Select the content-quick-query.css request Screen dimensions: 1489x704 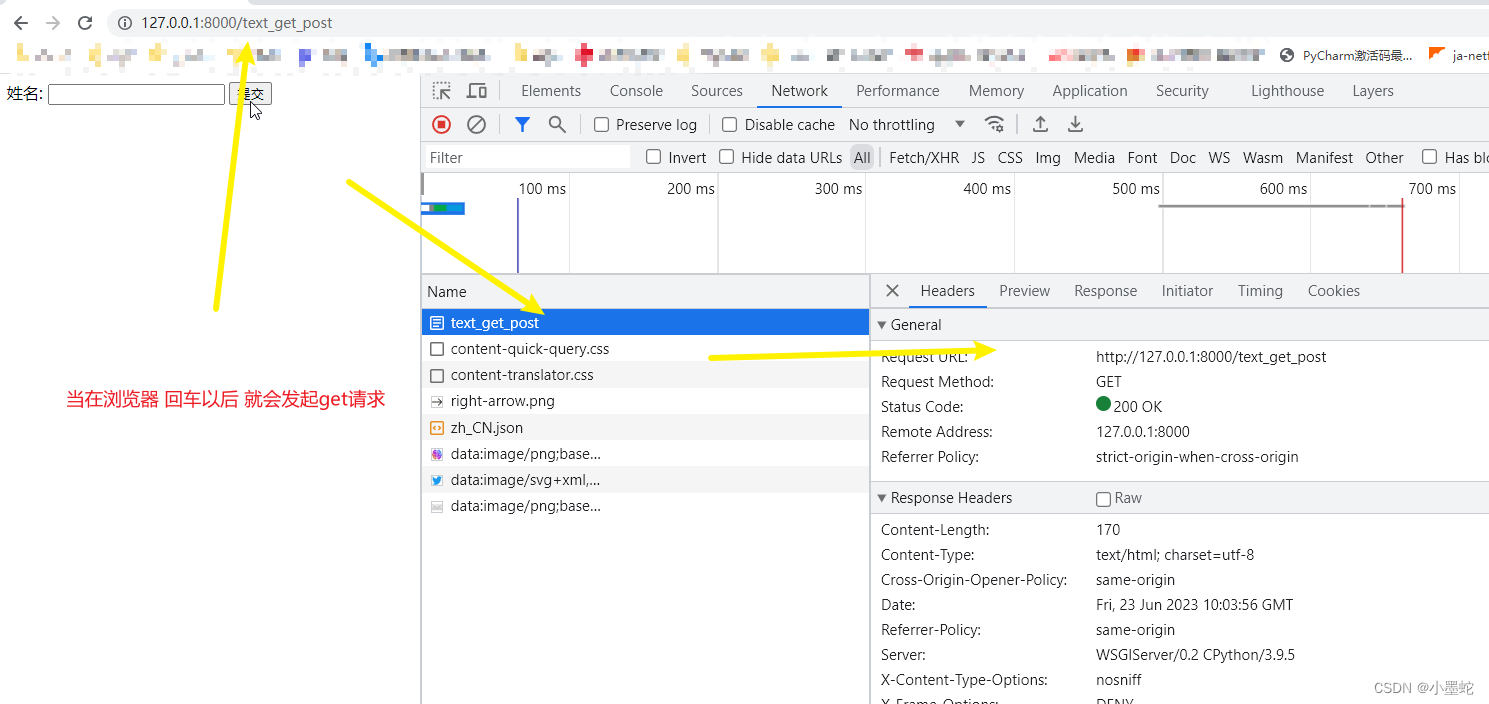[645, 349]
